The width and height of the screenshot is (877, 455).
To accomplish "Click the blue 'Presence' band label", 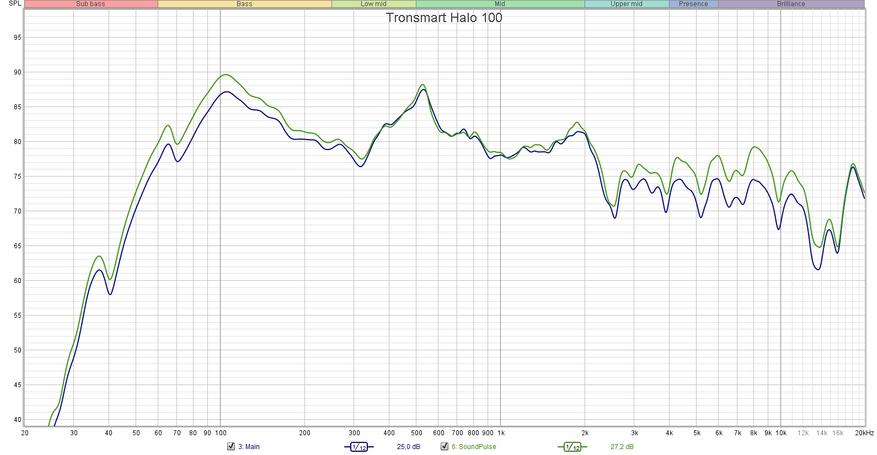I will tap(694, 4).
